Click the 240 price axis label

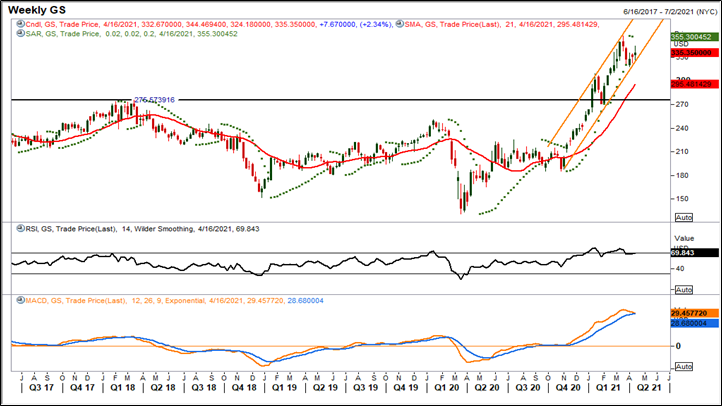(x=682, y=128)
